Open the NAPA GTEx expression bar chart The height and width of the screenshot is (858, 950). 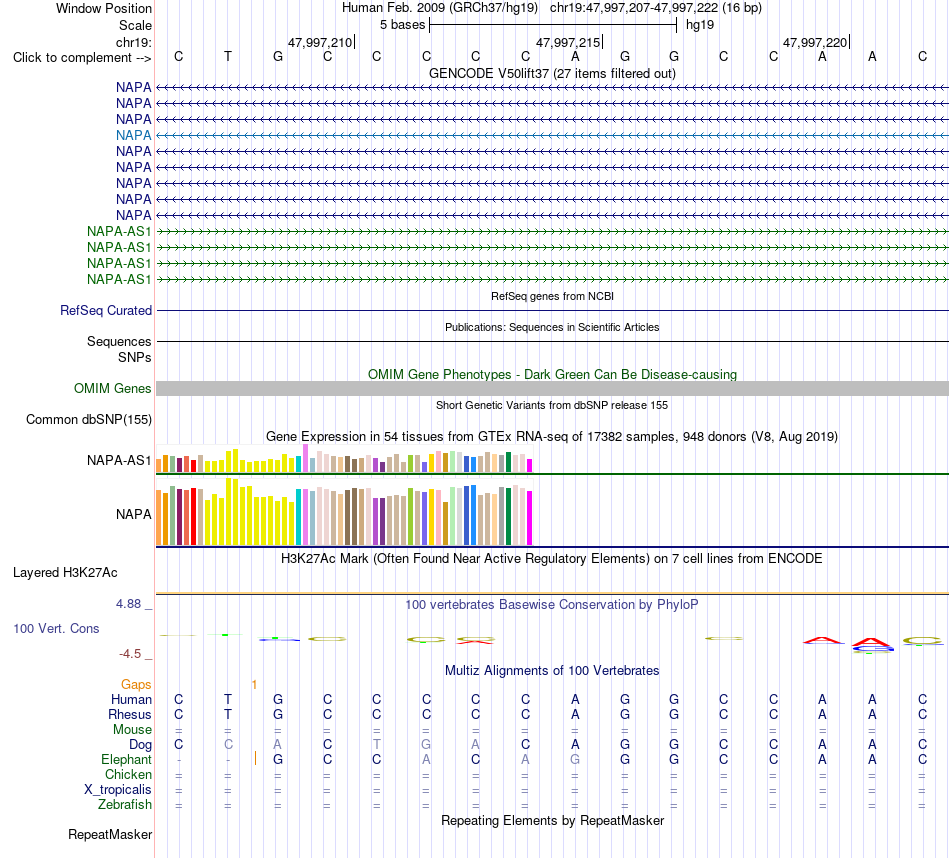click(344, 511)
